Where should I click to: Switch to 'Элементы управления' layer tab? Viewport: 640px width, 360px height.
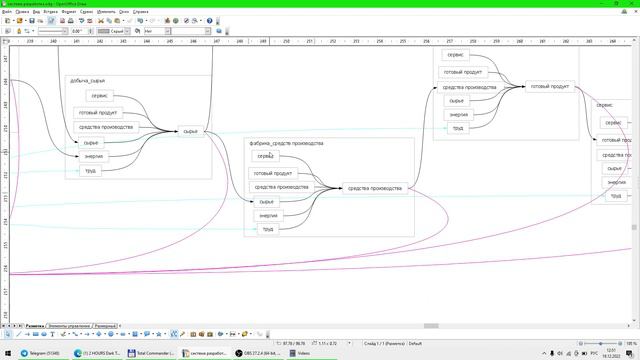tap(69, 326)
